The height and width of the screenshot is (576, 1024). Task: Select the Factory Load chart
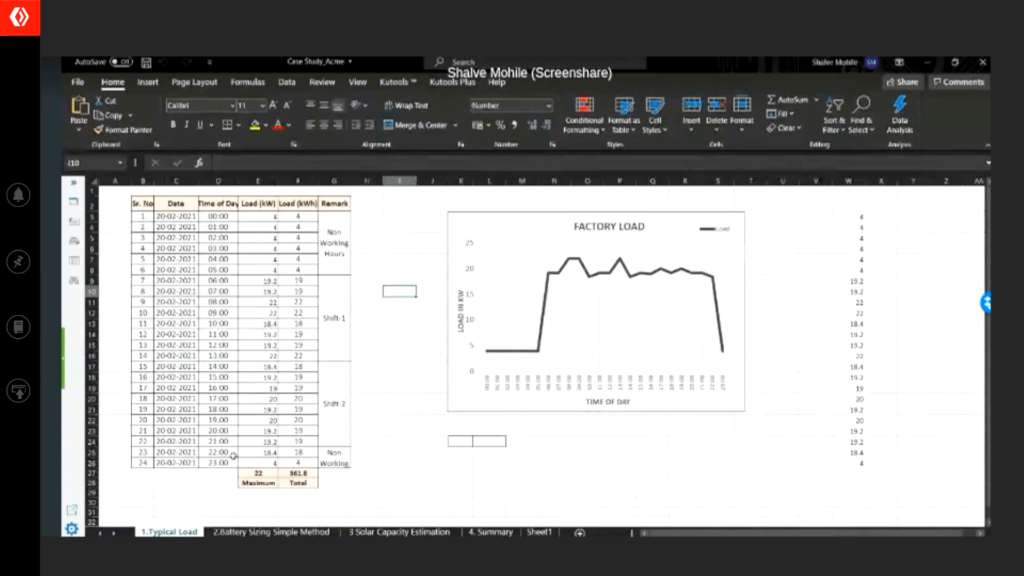(596, 312)
